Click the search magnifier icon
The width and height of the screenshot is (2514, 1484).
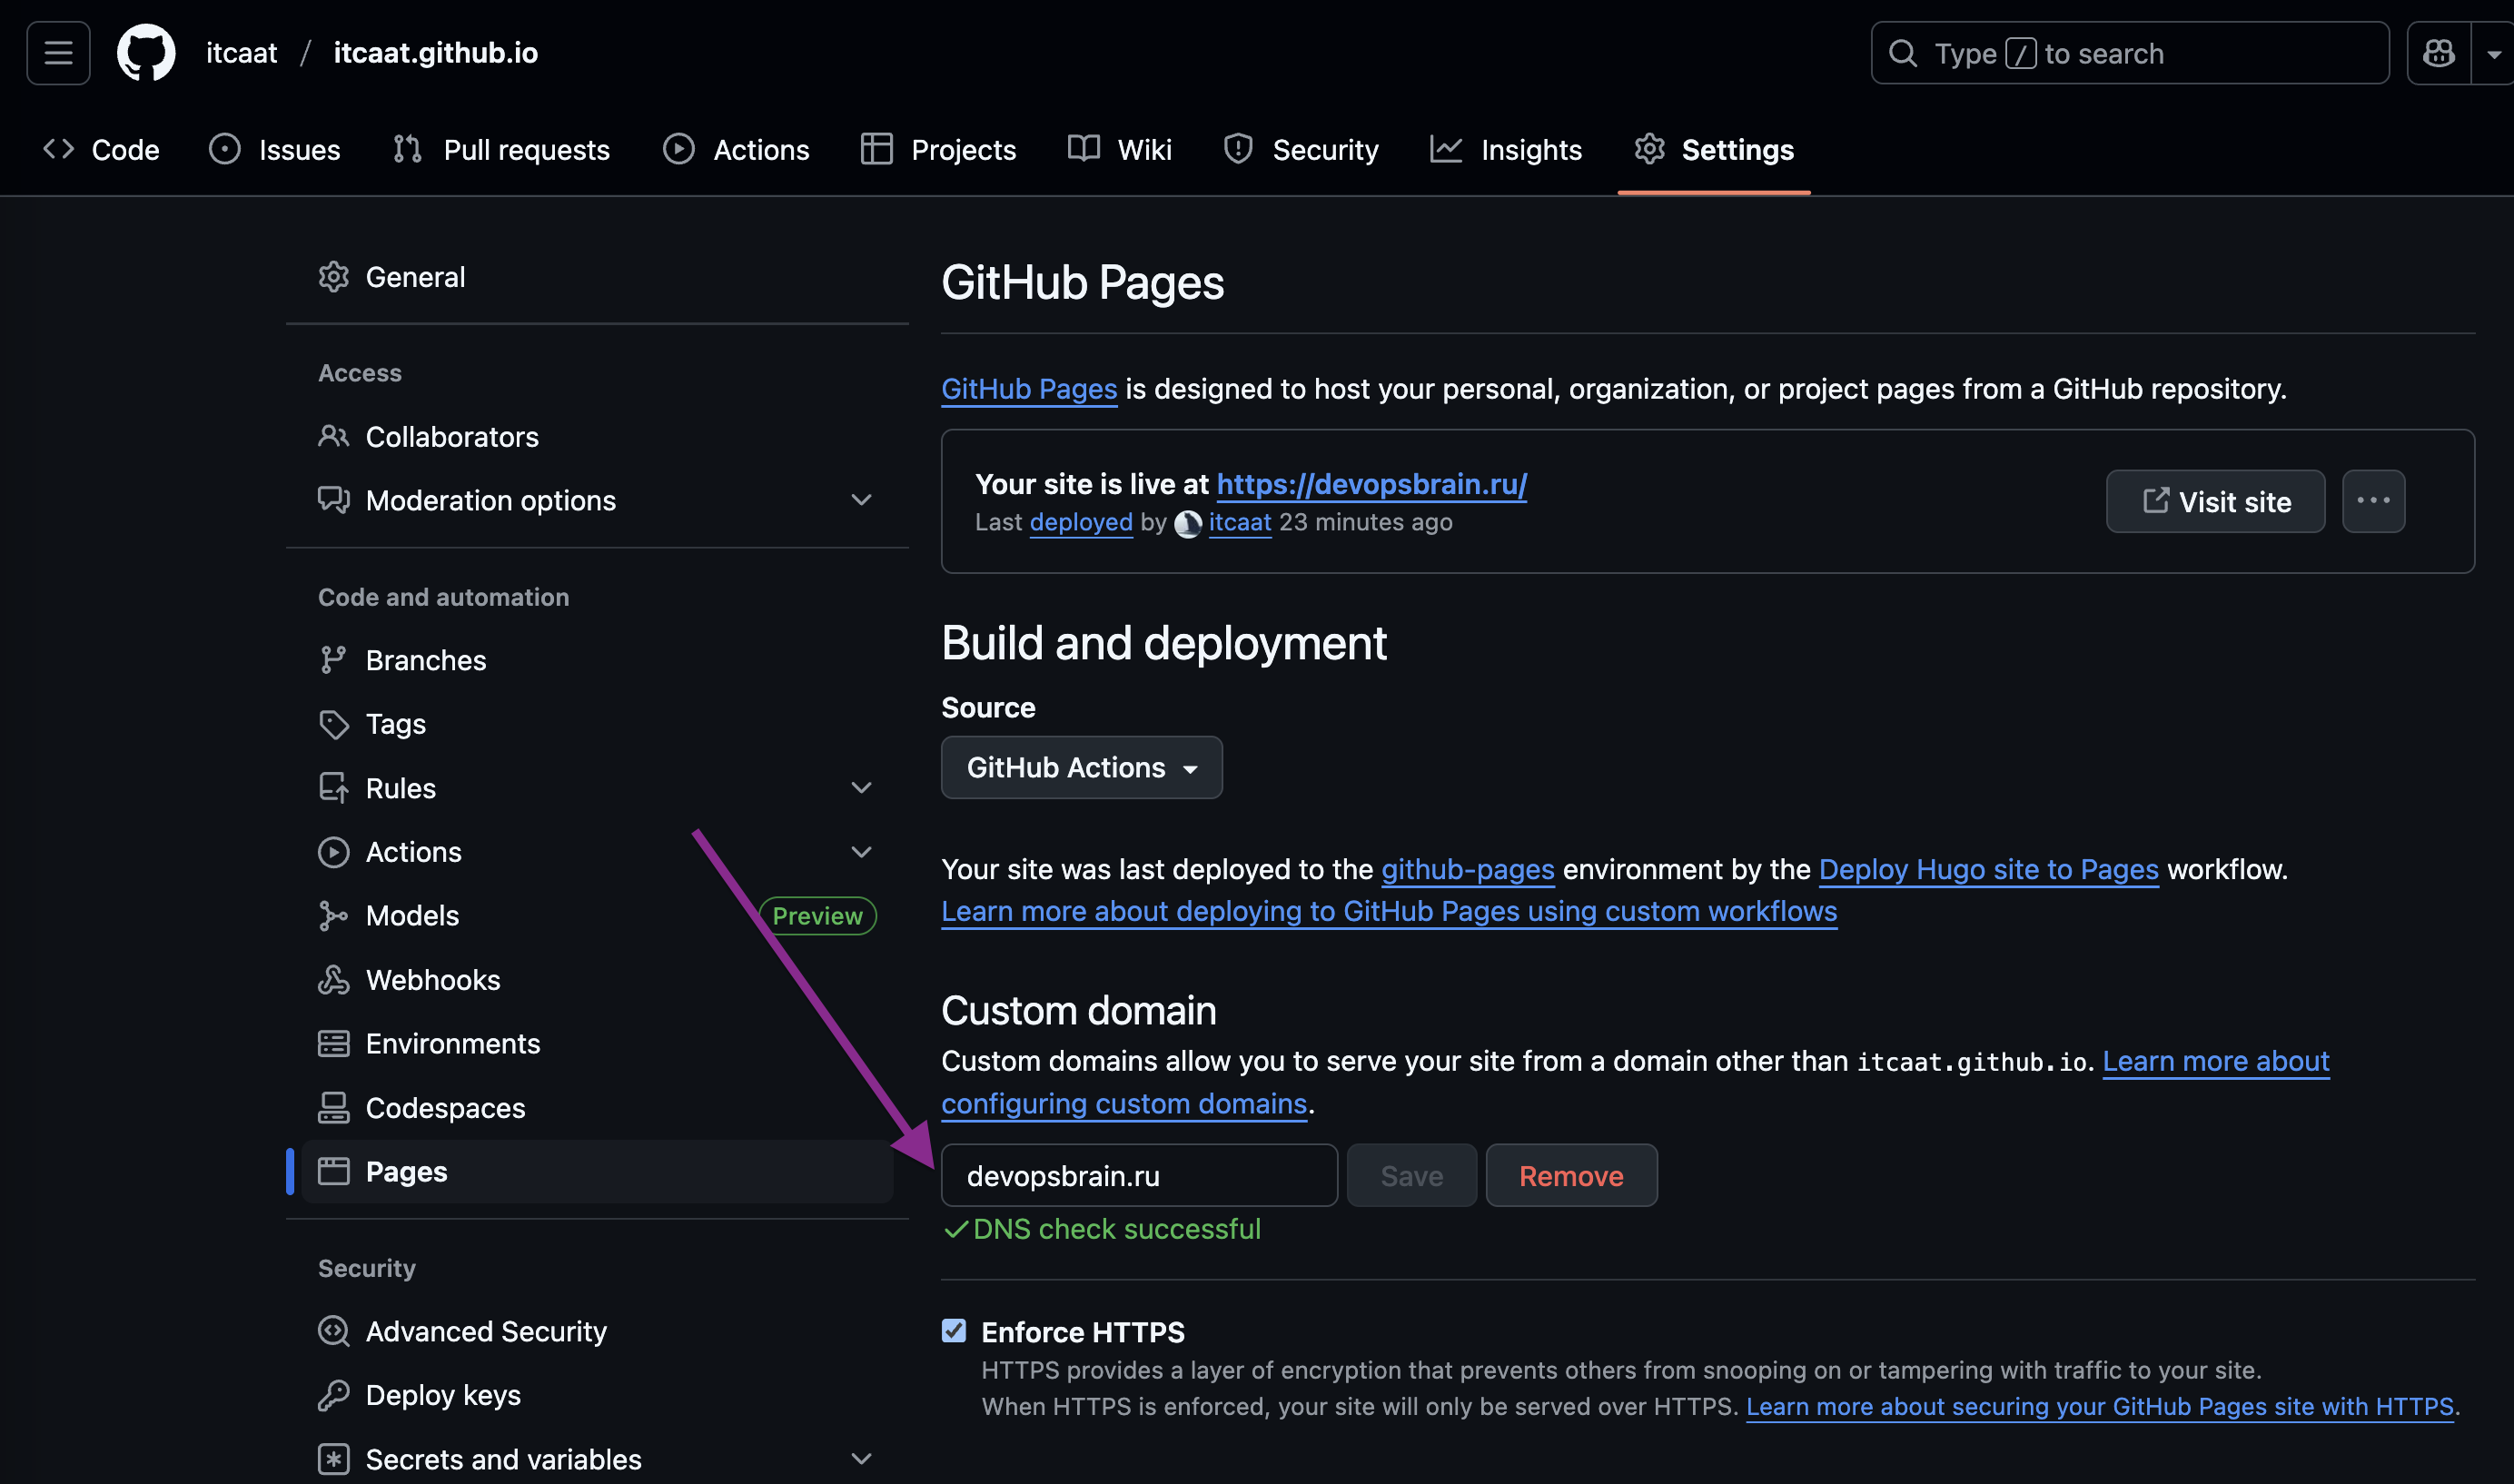1902,53
